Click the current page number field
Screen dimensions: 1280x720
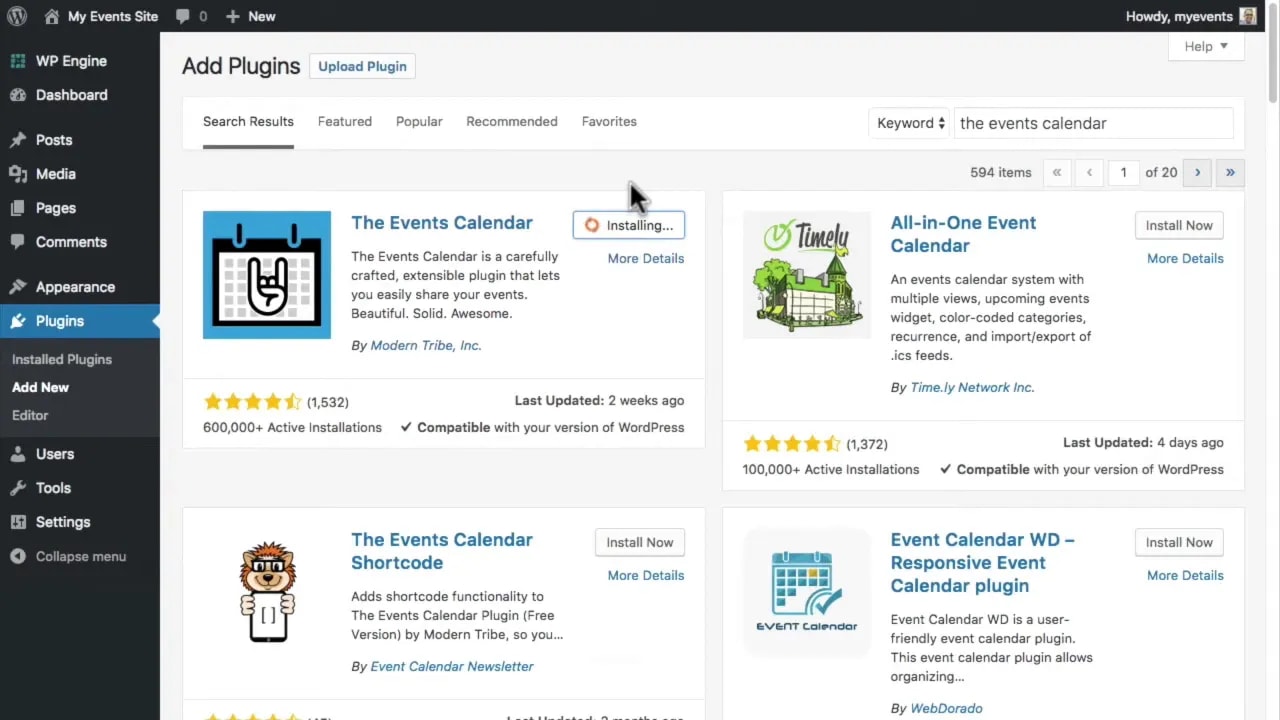pyautogui.click(x=1123, y=172)
